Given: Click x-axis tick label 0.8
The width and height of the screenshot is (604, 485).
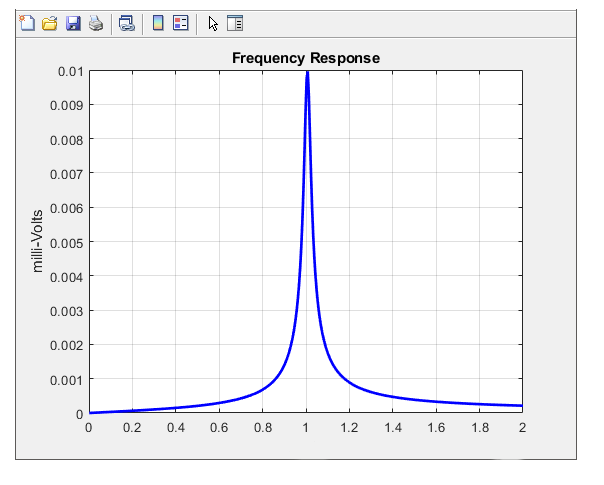Looking at the screenshot, I should point(263,428).
